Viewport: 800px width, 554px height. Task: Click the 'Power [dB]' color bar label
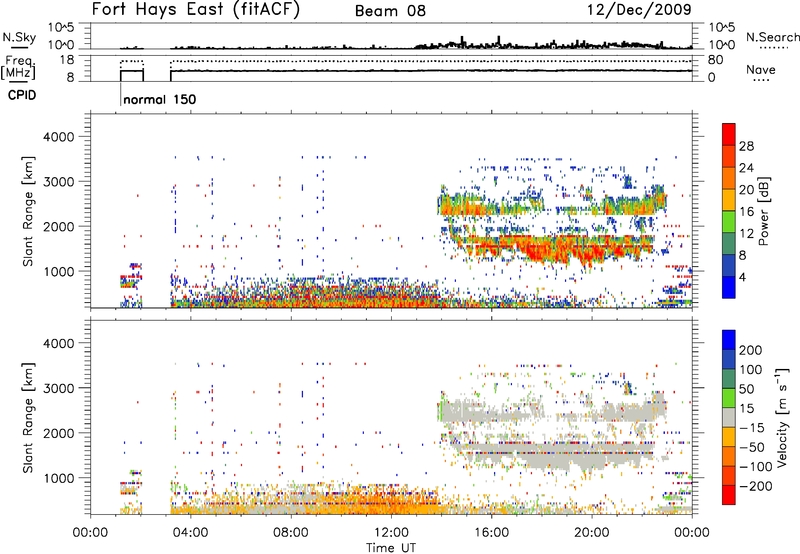point(764,211)
